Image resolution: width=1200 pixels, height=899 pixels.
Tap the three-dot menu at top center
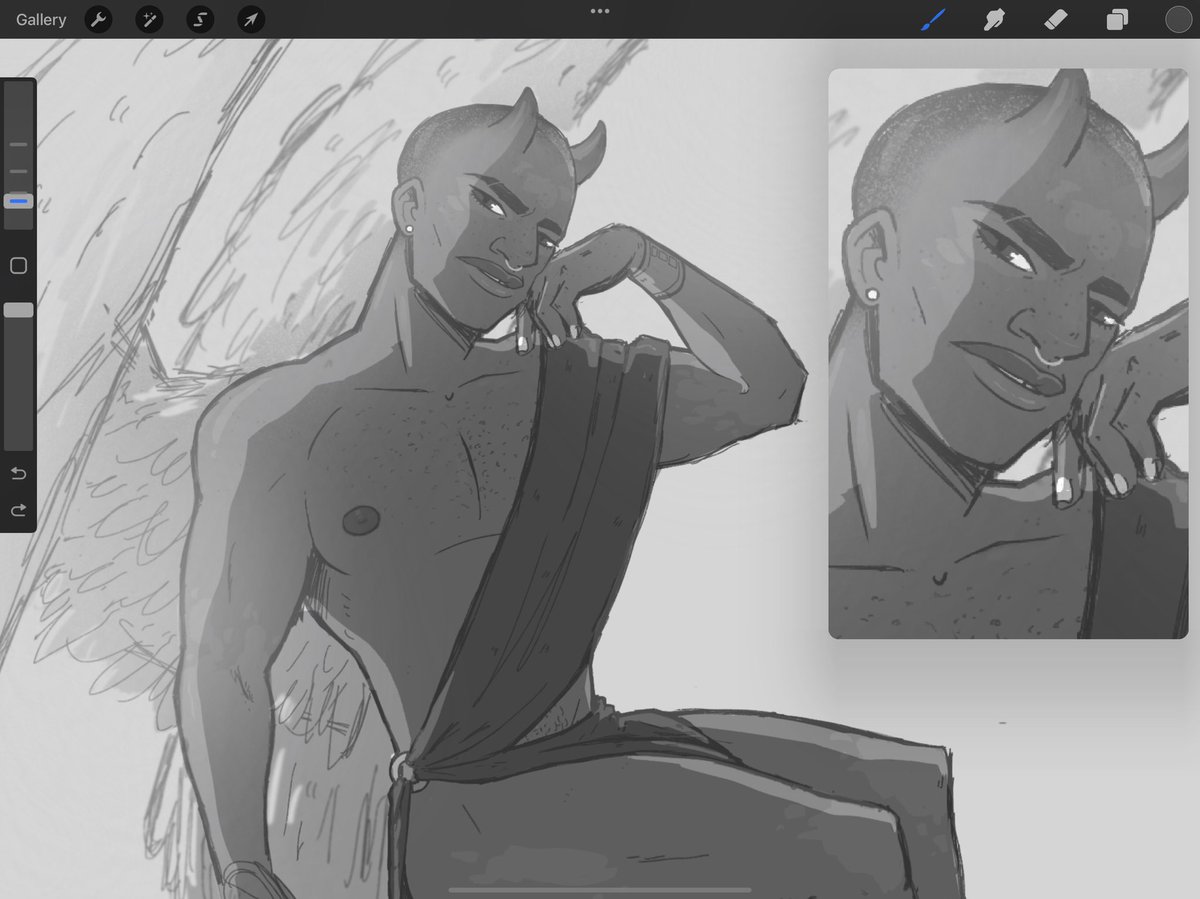(600, 11)
